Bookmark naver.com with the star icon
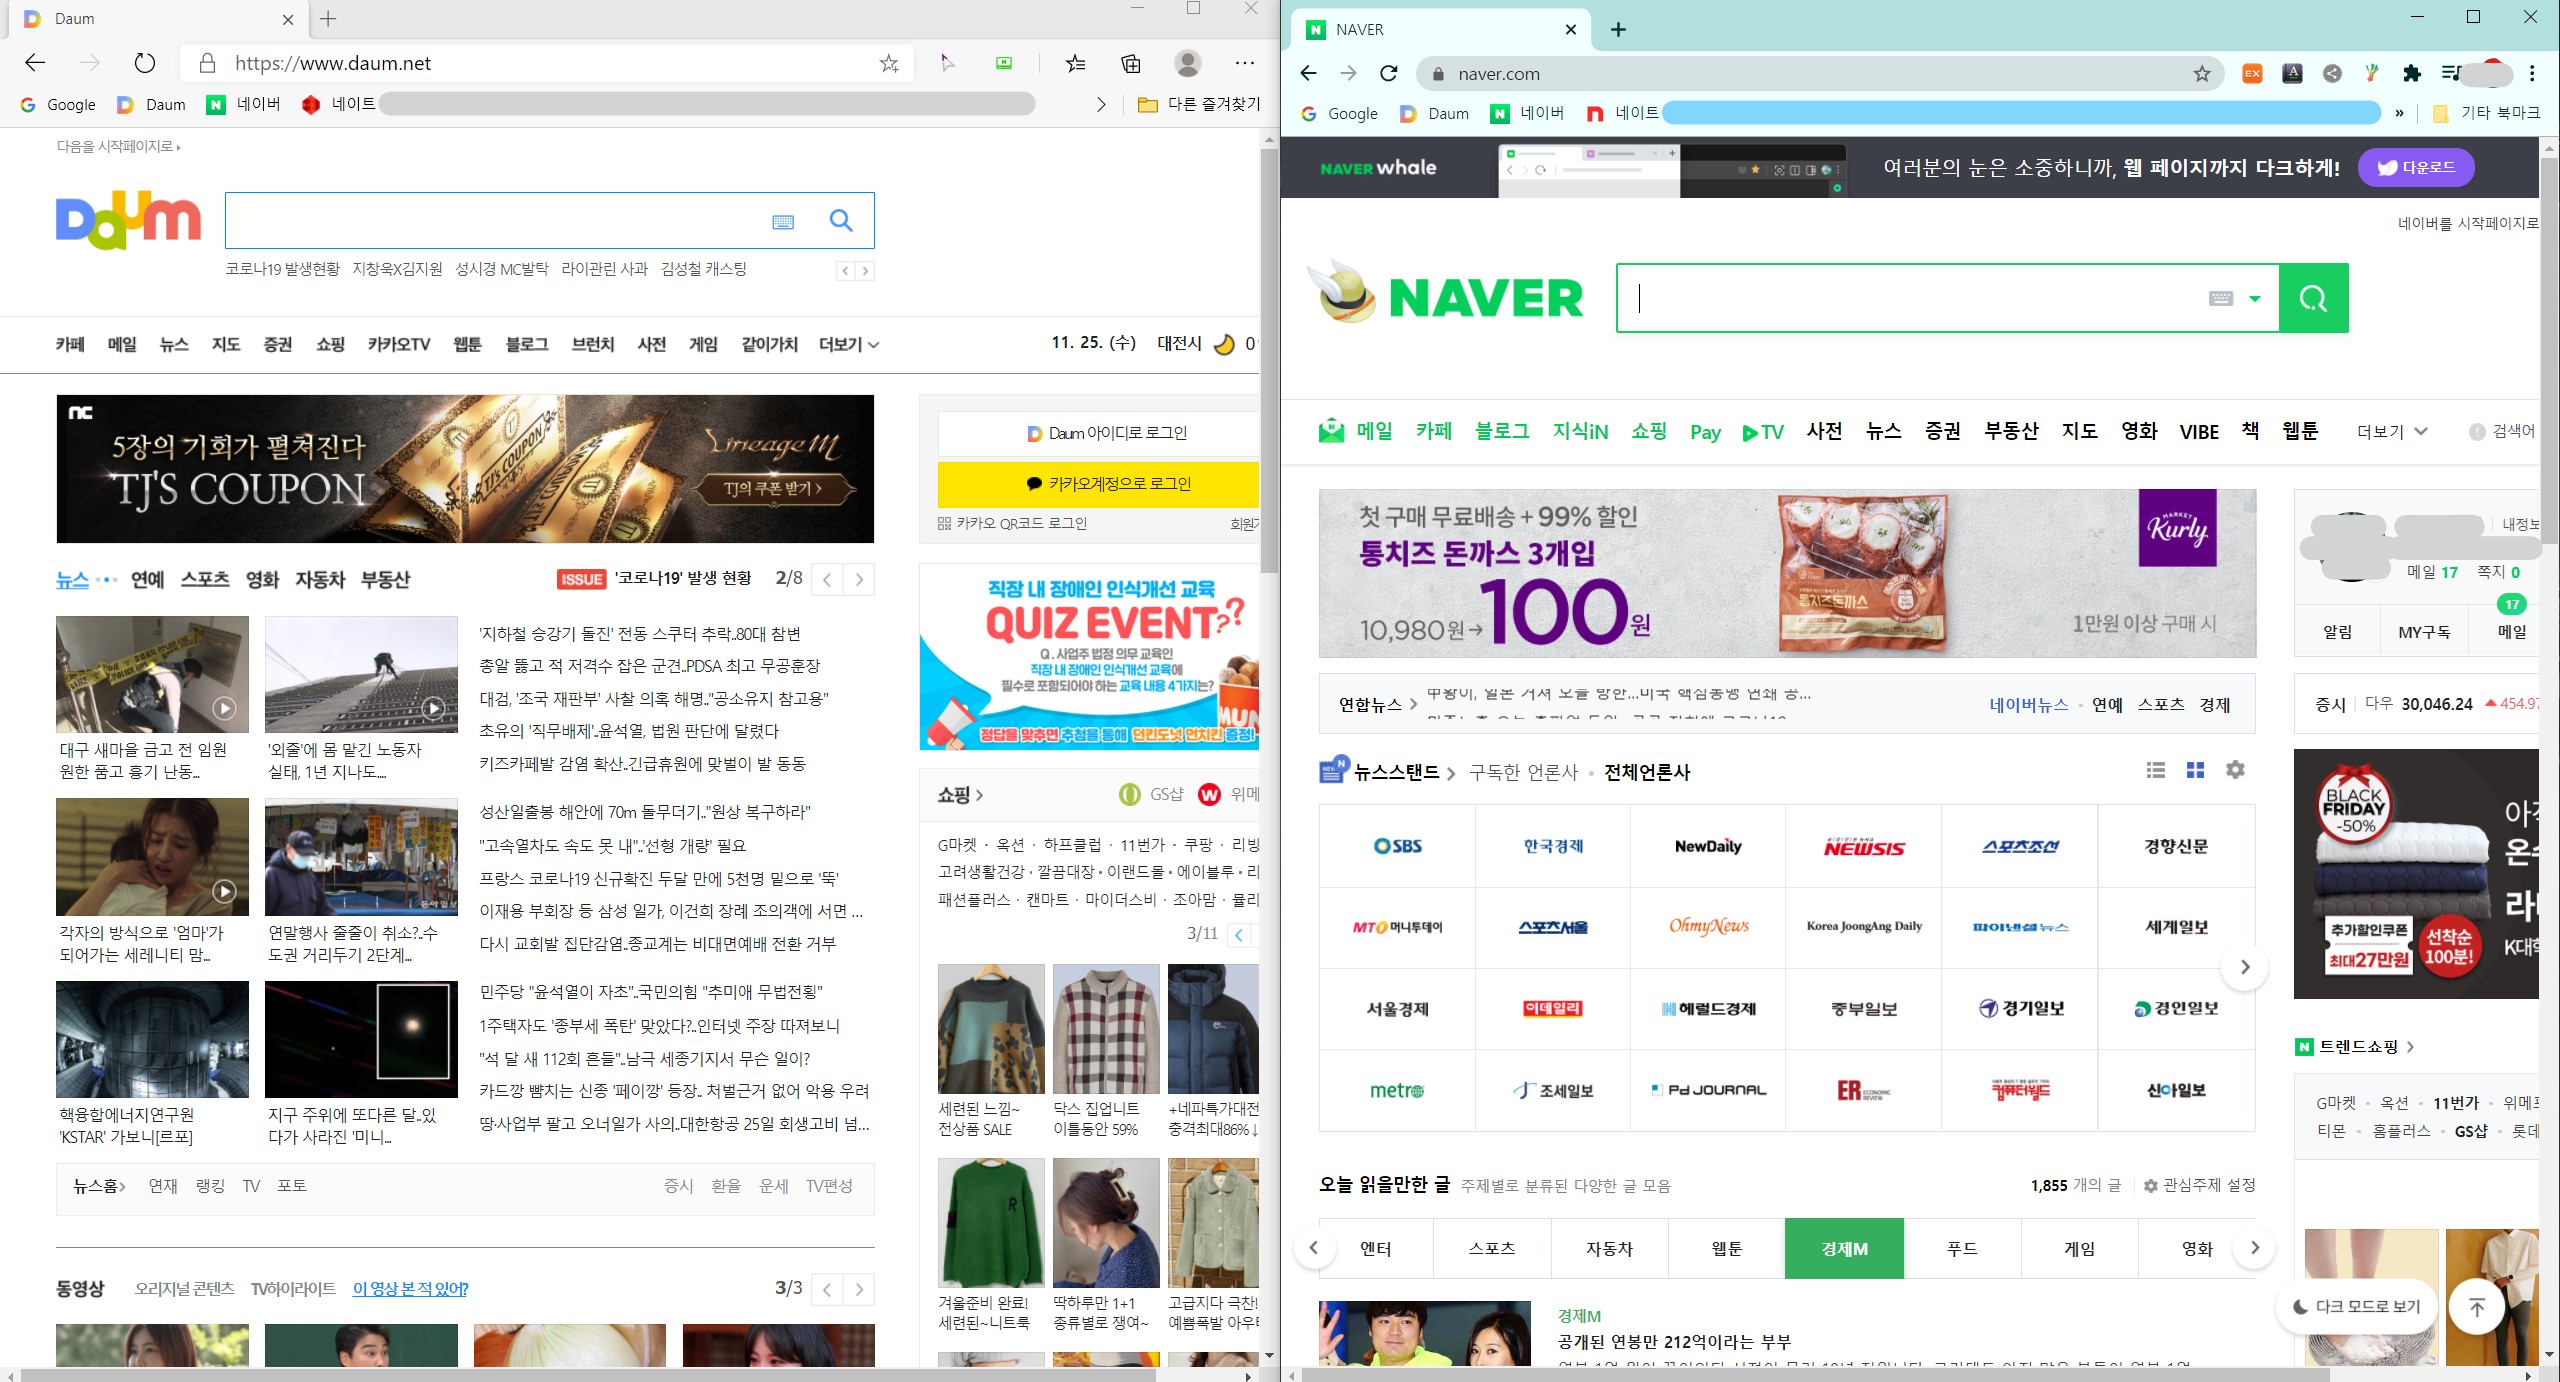Screen dimensions: 2560x1382 pos(2202,73)
